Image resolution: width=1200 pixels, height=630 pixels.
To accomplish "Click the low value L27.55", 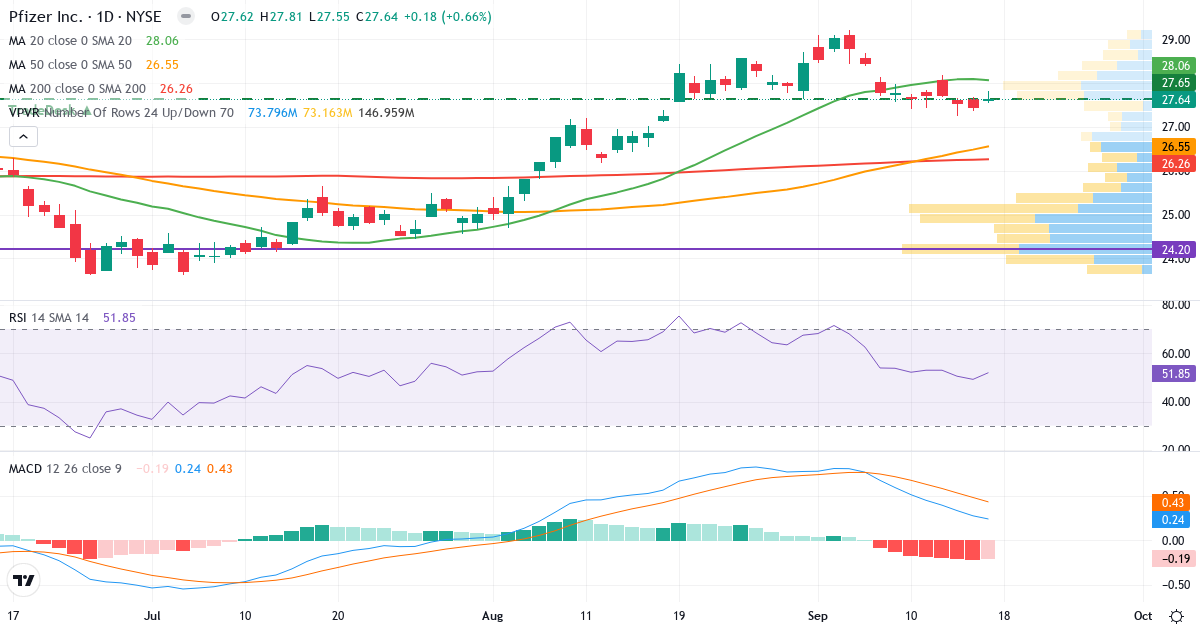I will (327, 17).
